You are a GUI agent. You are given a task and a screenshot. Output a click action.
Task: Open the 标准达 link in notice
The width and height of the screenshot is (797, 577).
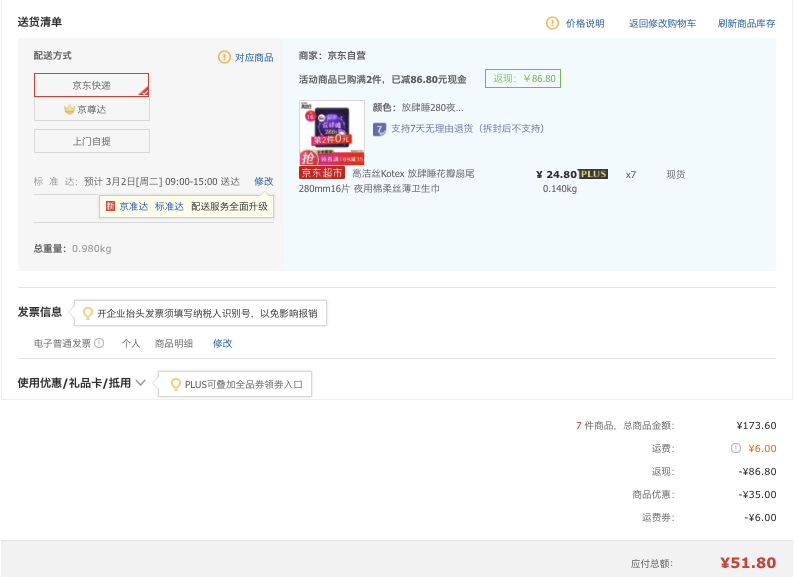[169, 206]
